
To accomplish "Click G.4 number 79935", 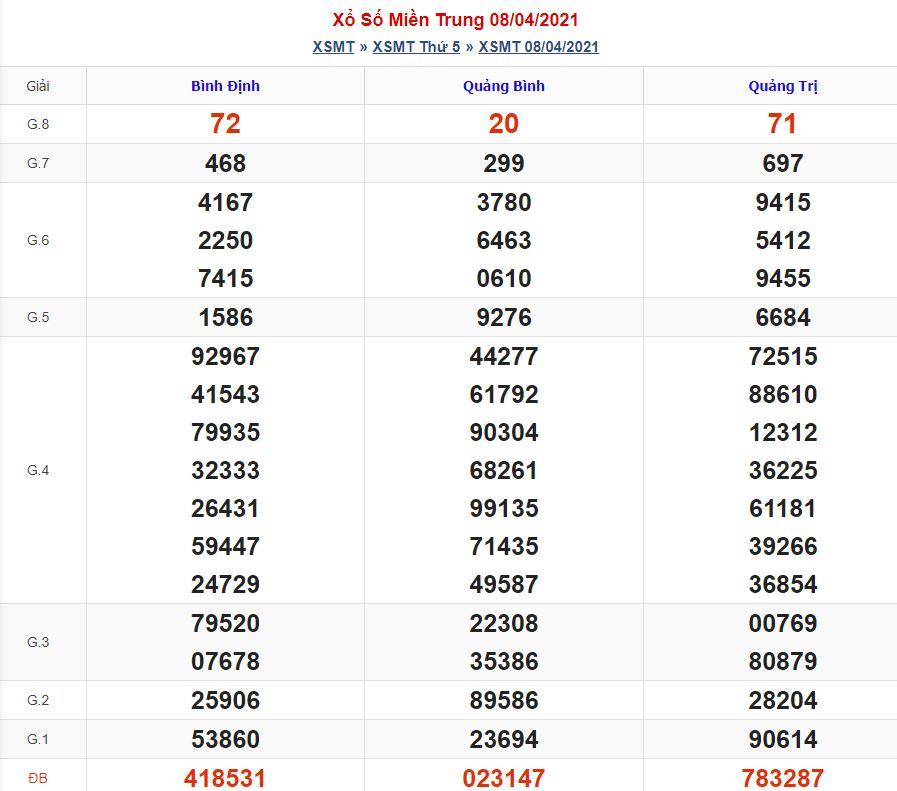I will pyautogui.click(x=225, y=432).
